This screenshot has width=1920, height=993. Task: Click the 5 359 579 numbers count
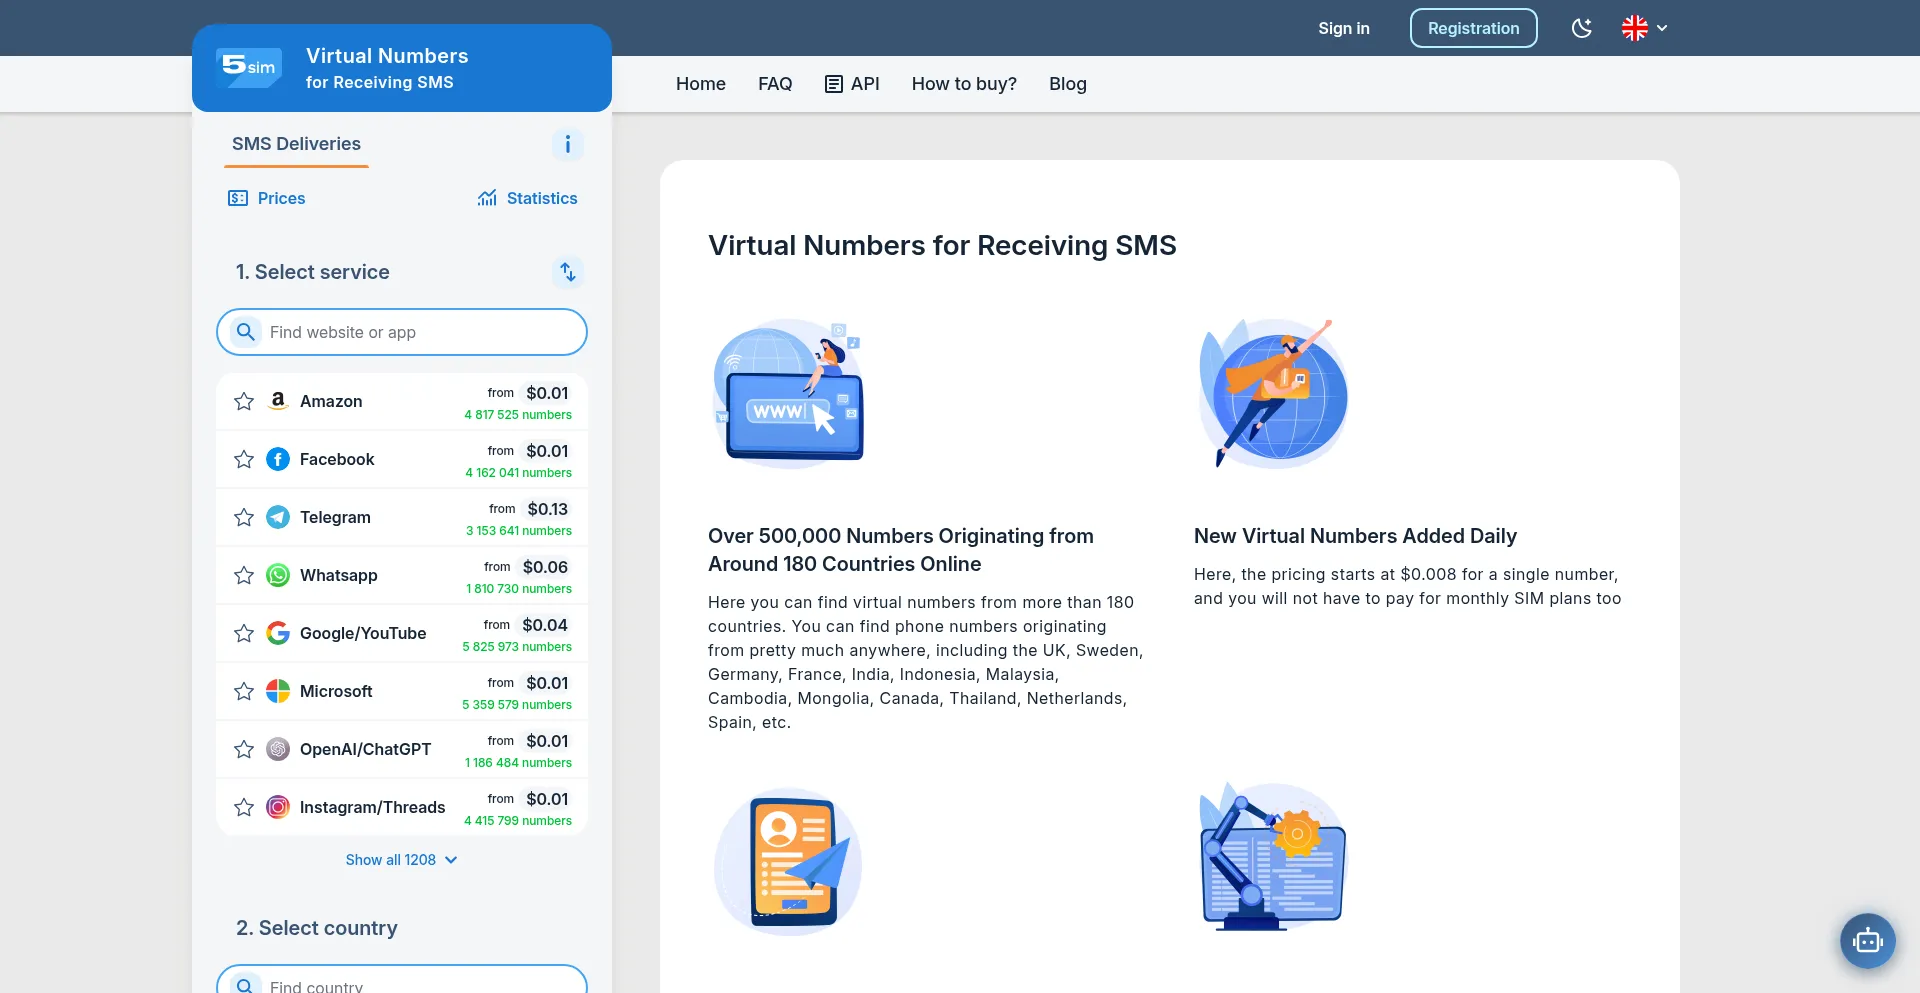517,705
